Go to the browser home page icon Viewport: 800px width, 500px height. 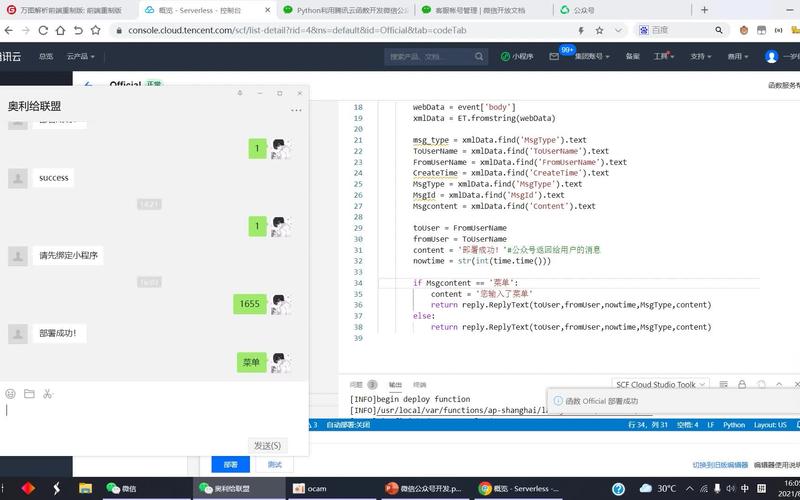[60, 31]
